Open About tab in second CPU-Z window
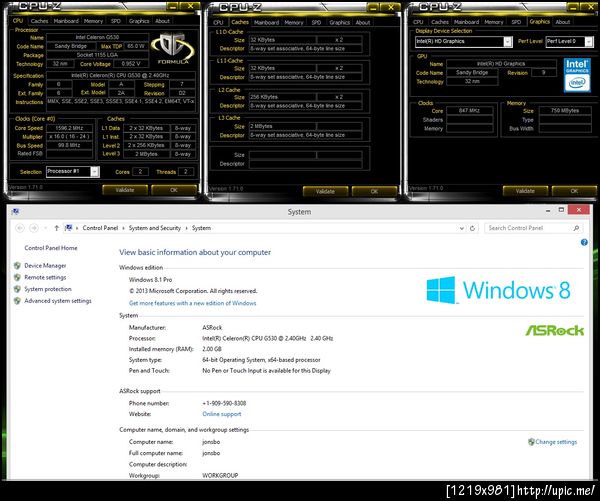This screenshot has width=600, height=501. 362,23
